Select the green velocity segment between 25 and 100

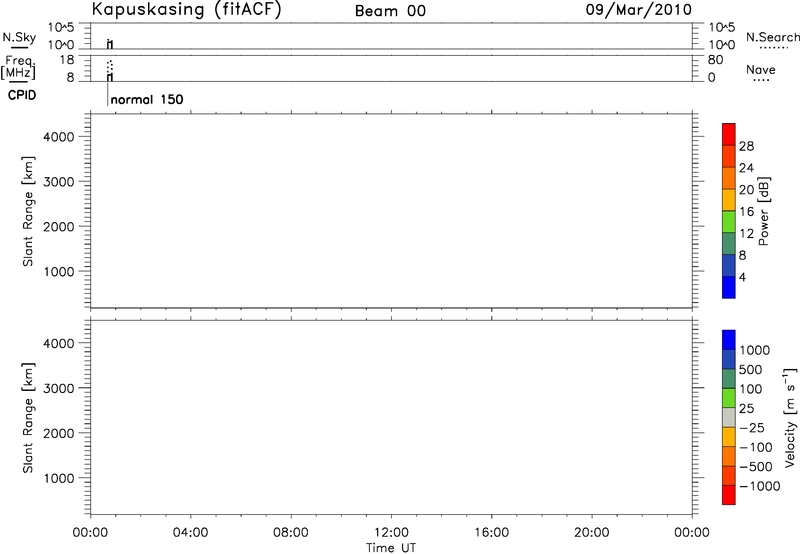pyautogui.click(x=729, y=398)
